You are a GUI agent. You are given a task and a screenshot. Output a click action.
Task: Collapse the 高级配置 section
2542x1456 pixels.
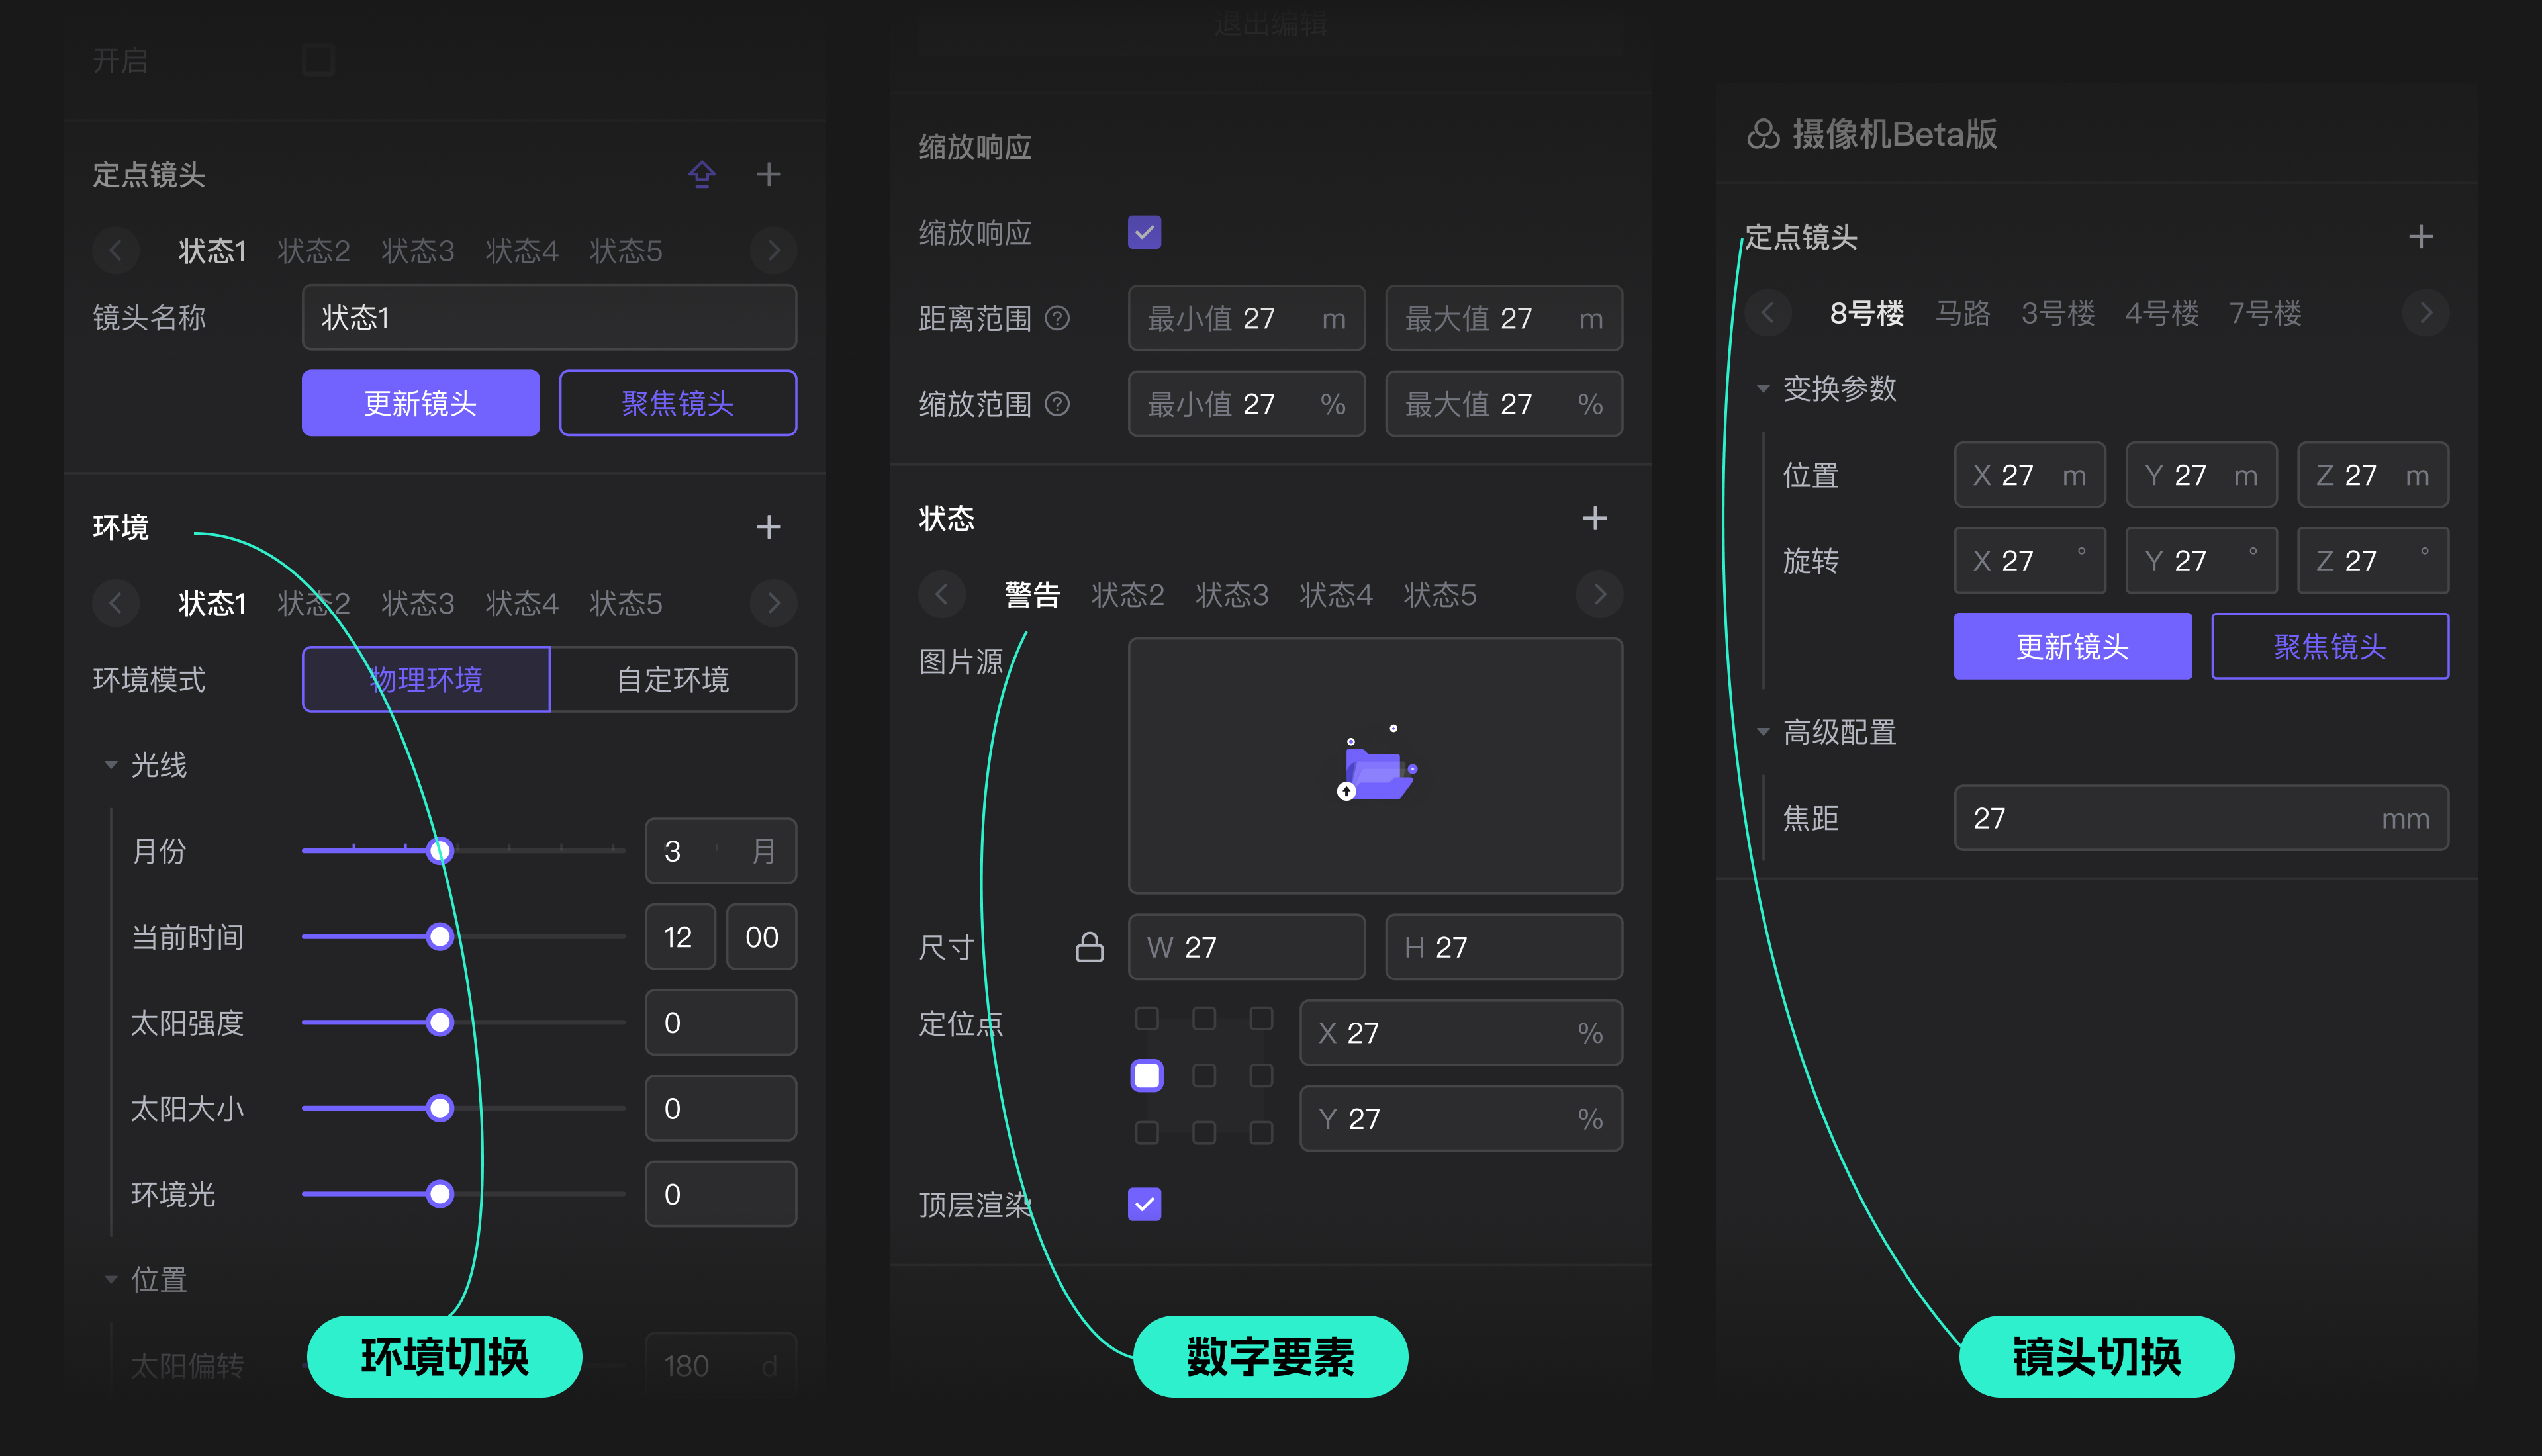click(1764, 733)
